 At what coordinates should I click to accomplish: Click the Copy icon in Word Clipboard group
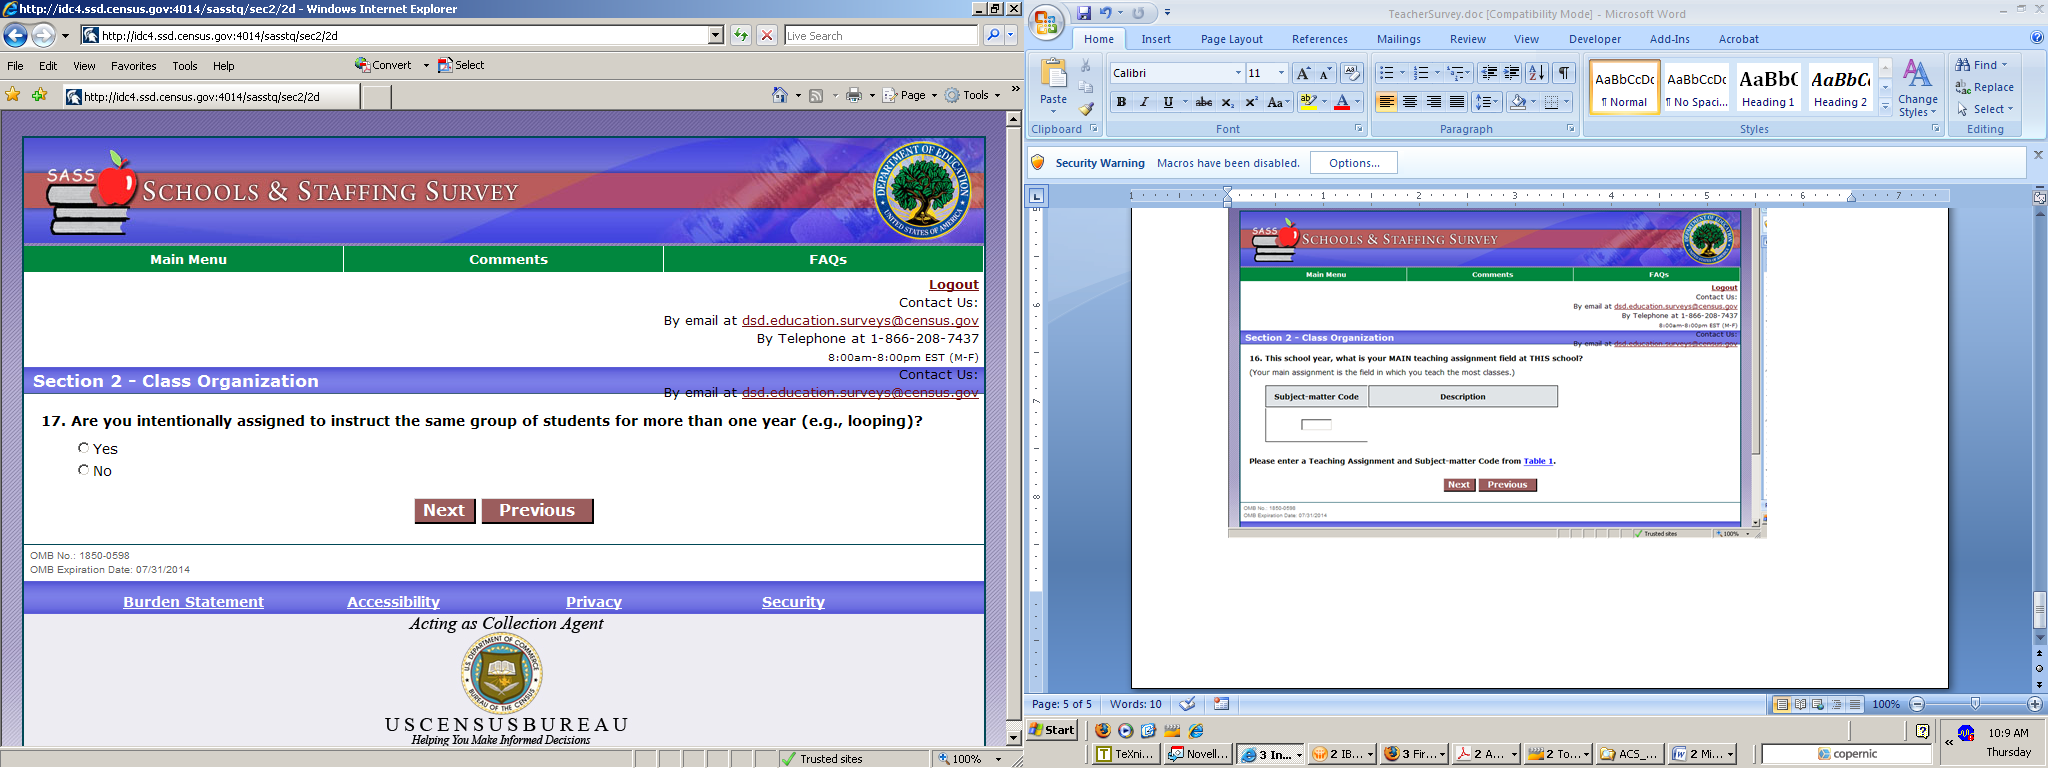1086,87
